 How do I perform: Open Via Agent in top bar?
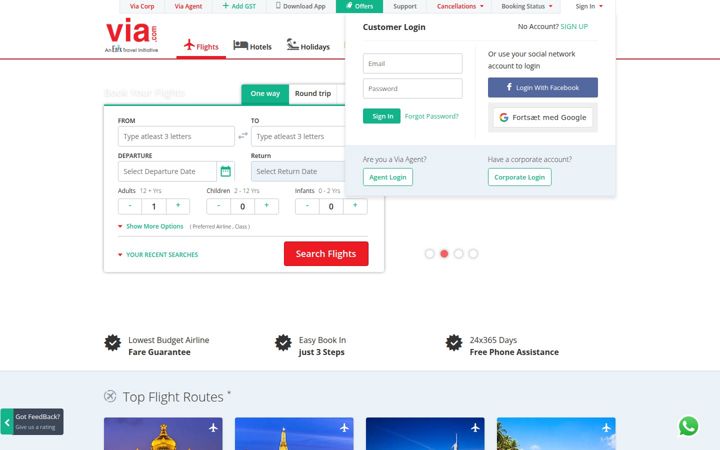(188, 6)
